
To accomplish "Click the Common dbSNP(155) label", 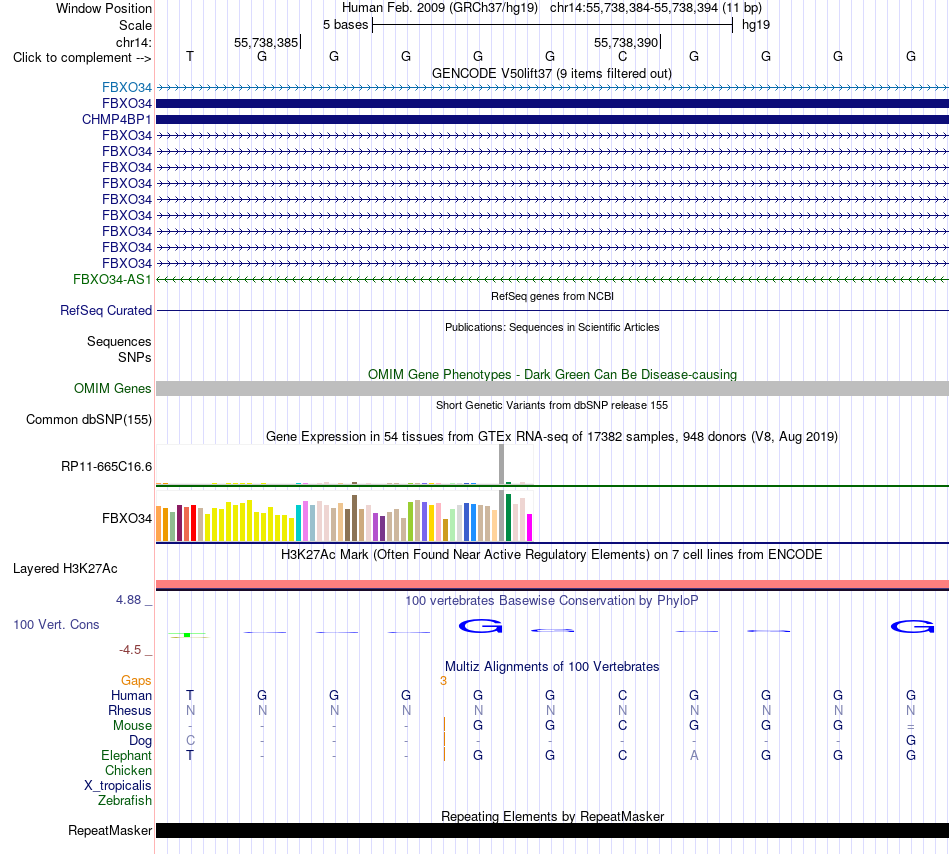I will pos(88,419).
